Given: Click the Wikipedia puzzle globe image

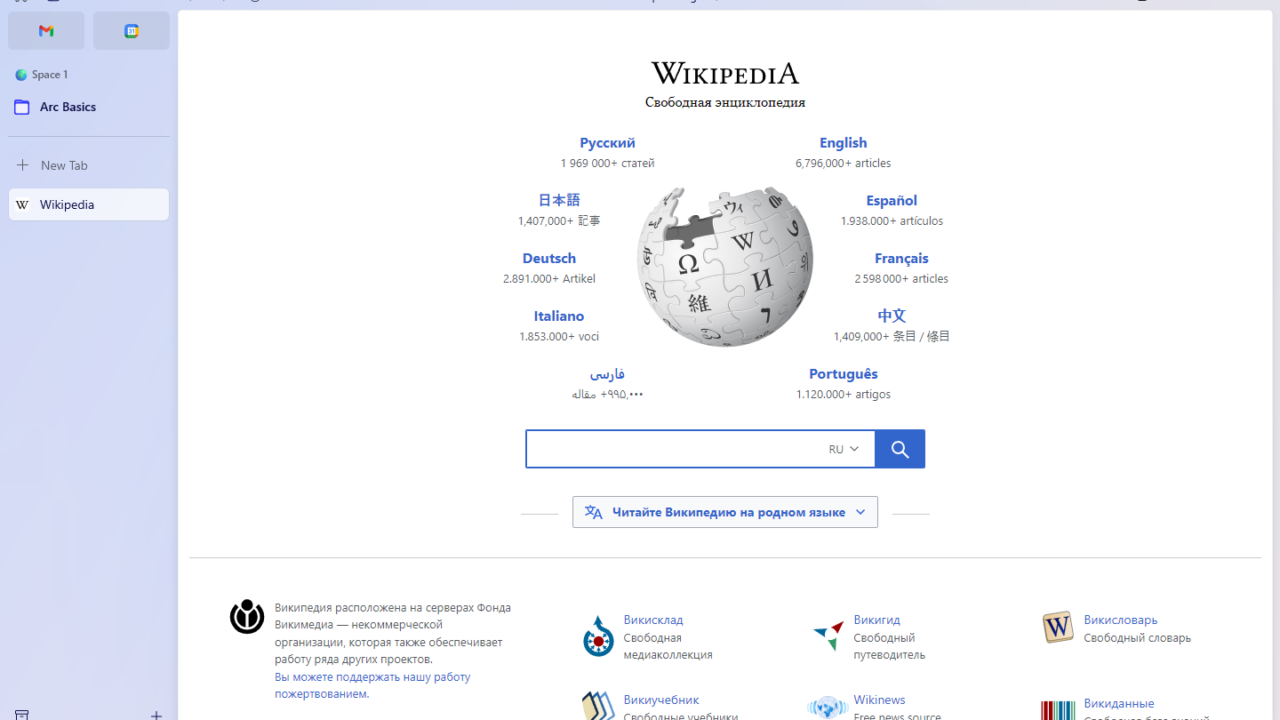Looking at the screenshot, I should (725, 267).
